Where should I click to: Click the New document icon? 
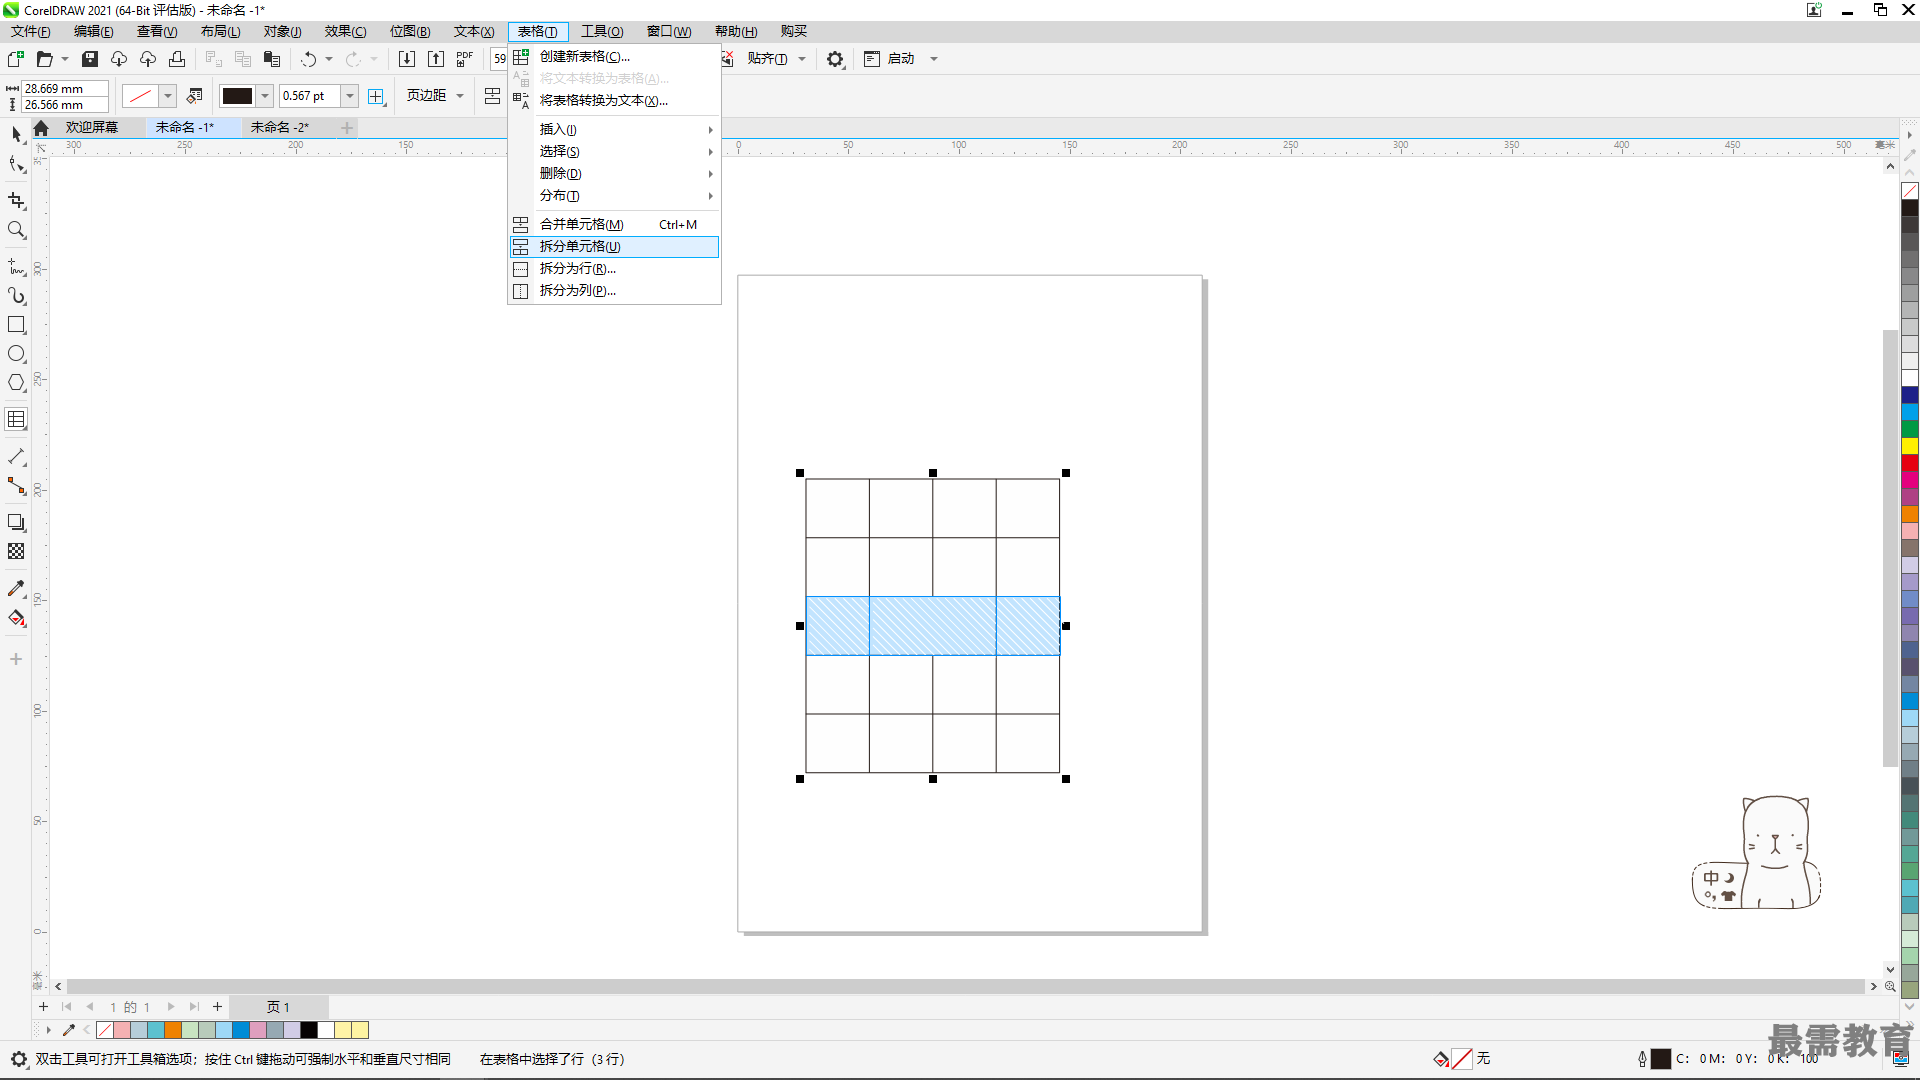pos(16,59)
